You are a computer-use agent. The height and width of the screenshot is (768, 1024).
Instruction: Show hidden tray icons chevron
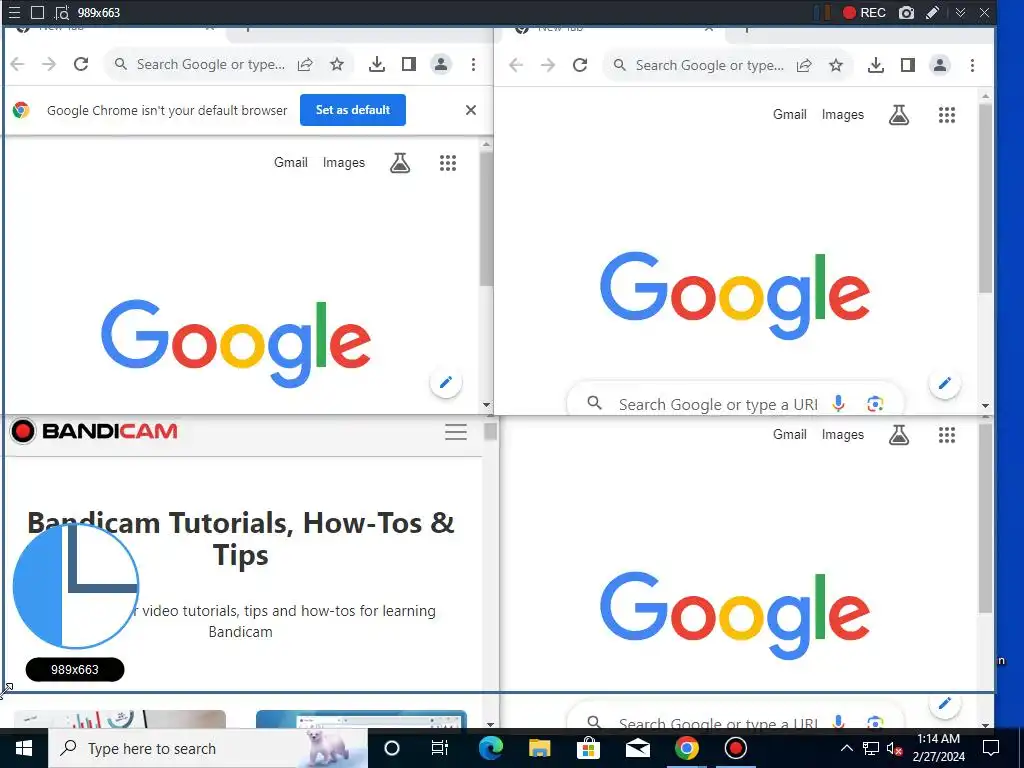click(846, 748)
